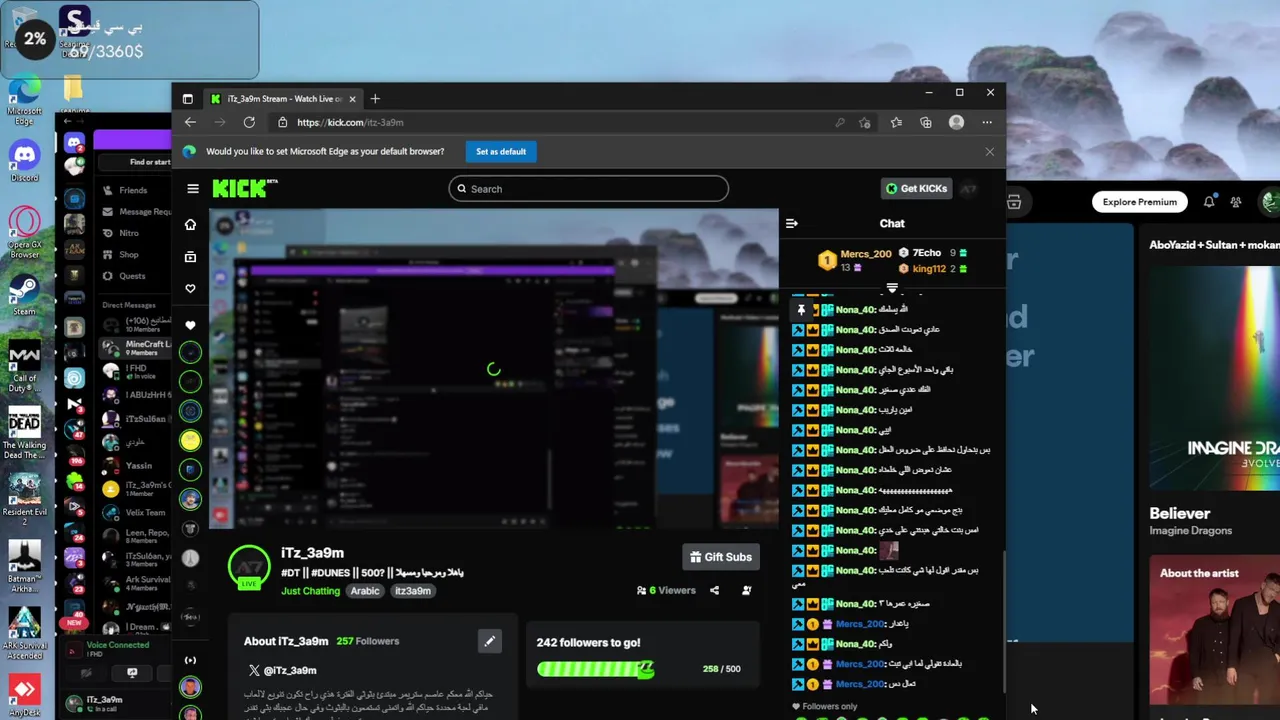Open Nitro in the Discord window
The image size is (1280, 720).
129,233
